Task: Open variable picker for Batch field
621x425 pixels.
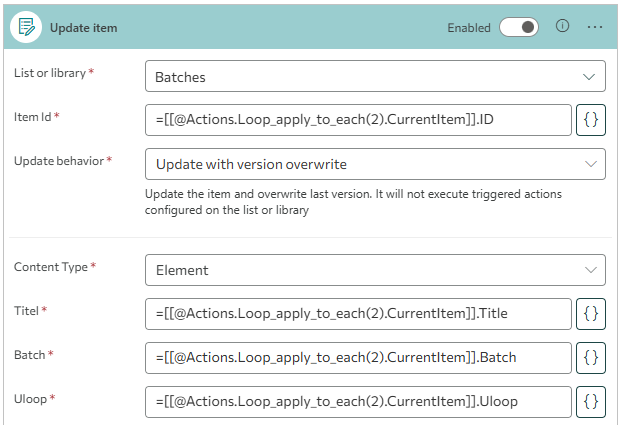Action: 591,357
